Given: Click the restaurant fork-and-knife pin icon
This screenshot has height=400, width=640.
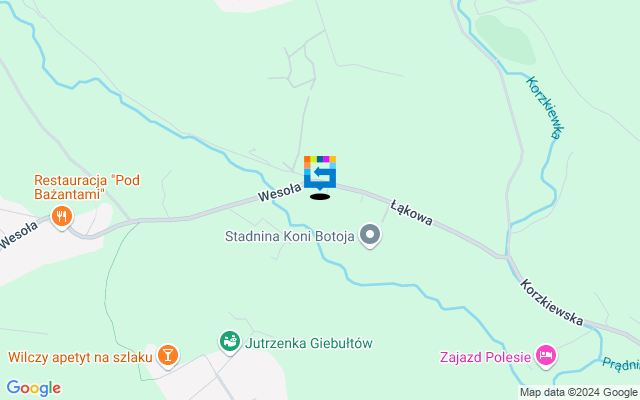Looking at the screenshot, I should pyautogui.click(x=62, y=217).
